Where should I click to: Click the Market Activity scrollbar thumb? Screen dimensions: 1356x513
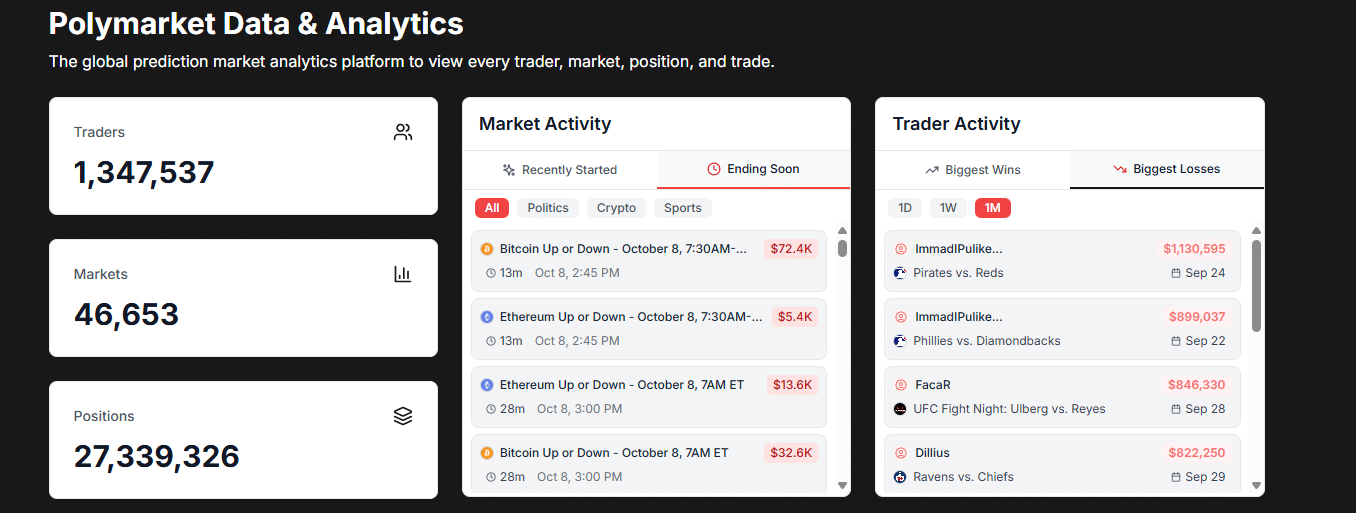(x=842, y=248)
